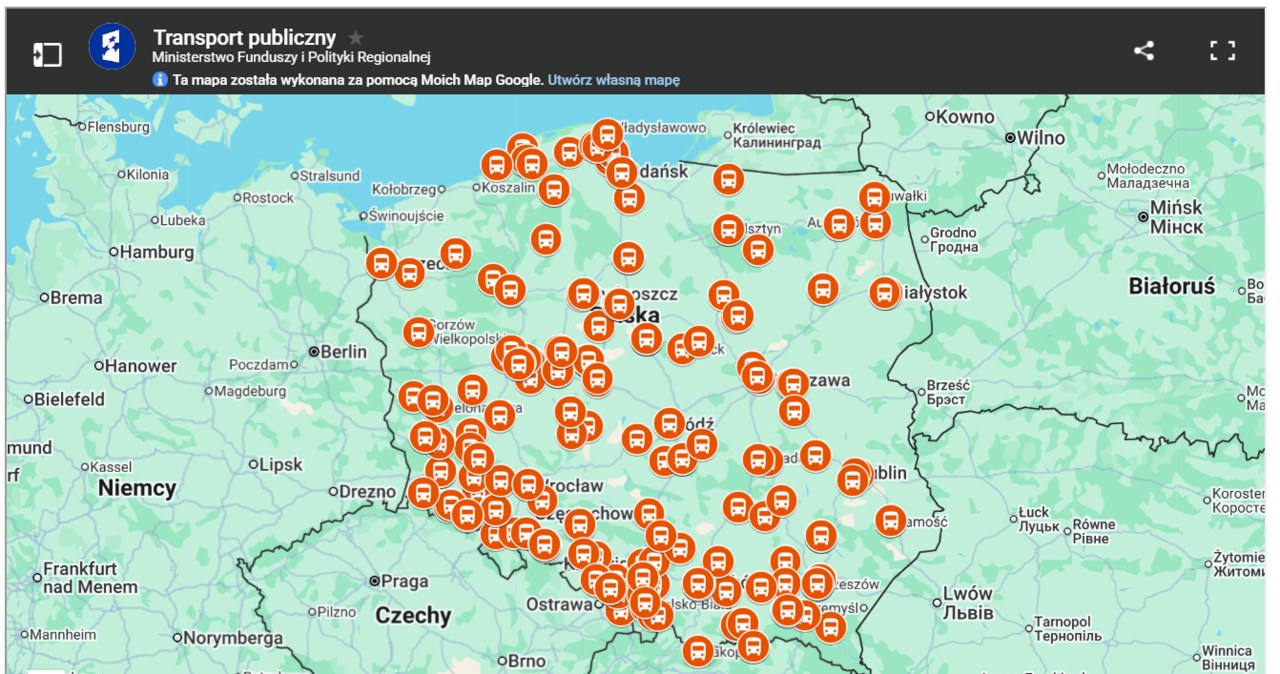Viewport: 1280px width, 674px height.
Task: Click the Norymberga city label
Action: click(233, 638)
